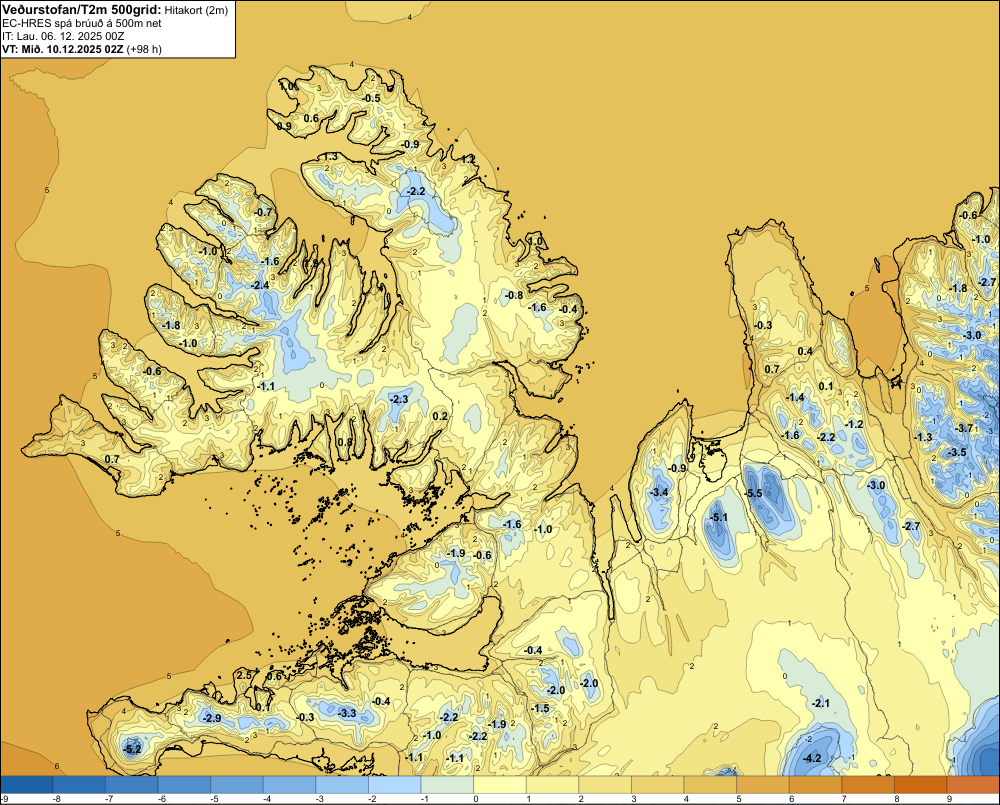Pick legend color between -7 and -6
The height and width of the screenshot is (805, 1000).
(x=131, y=784)
